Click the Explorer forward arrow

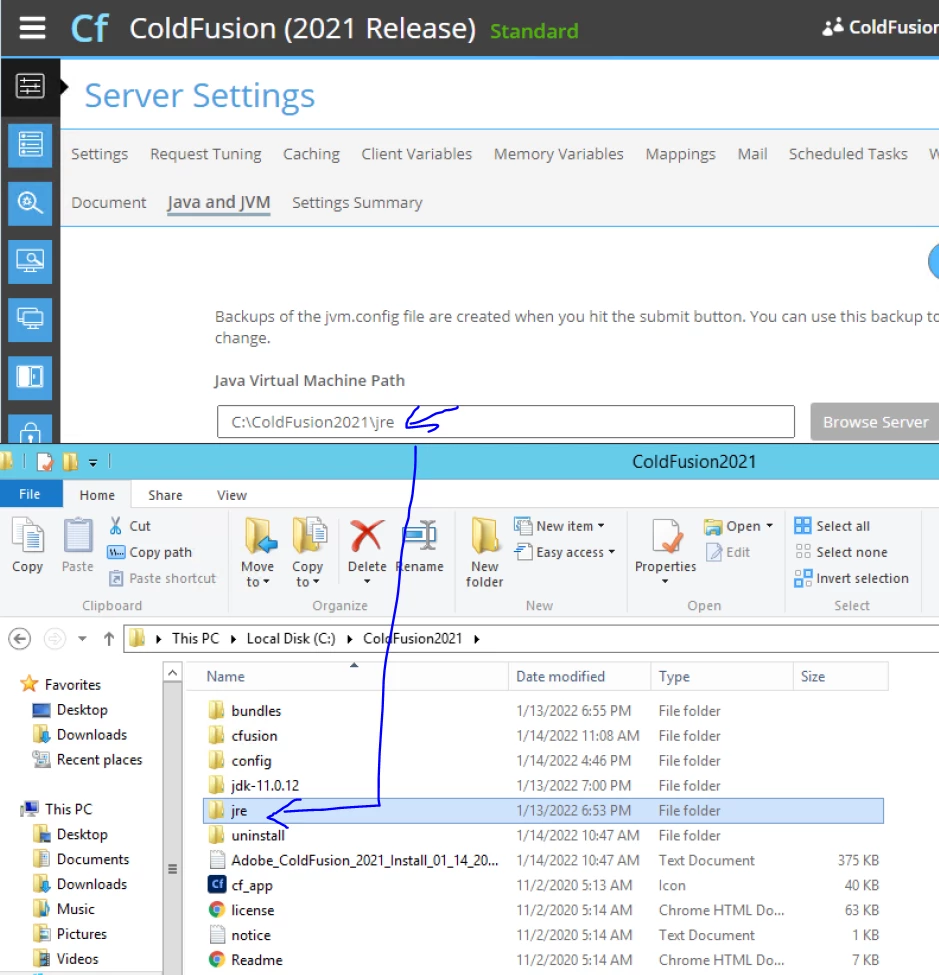coord(55,639)
